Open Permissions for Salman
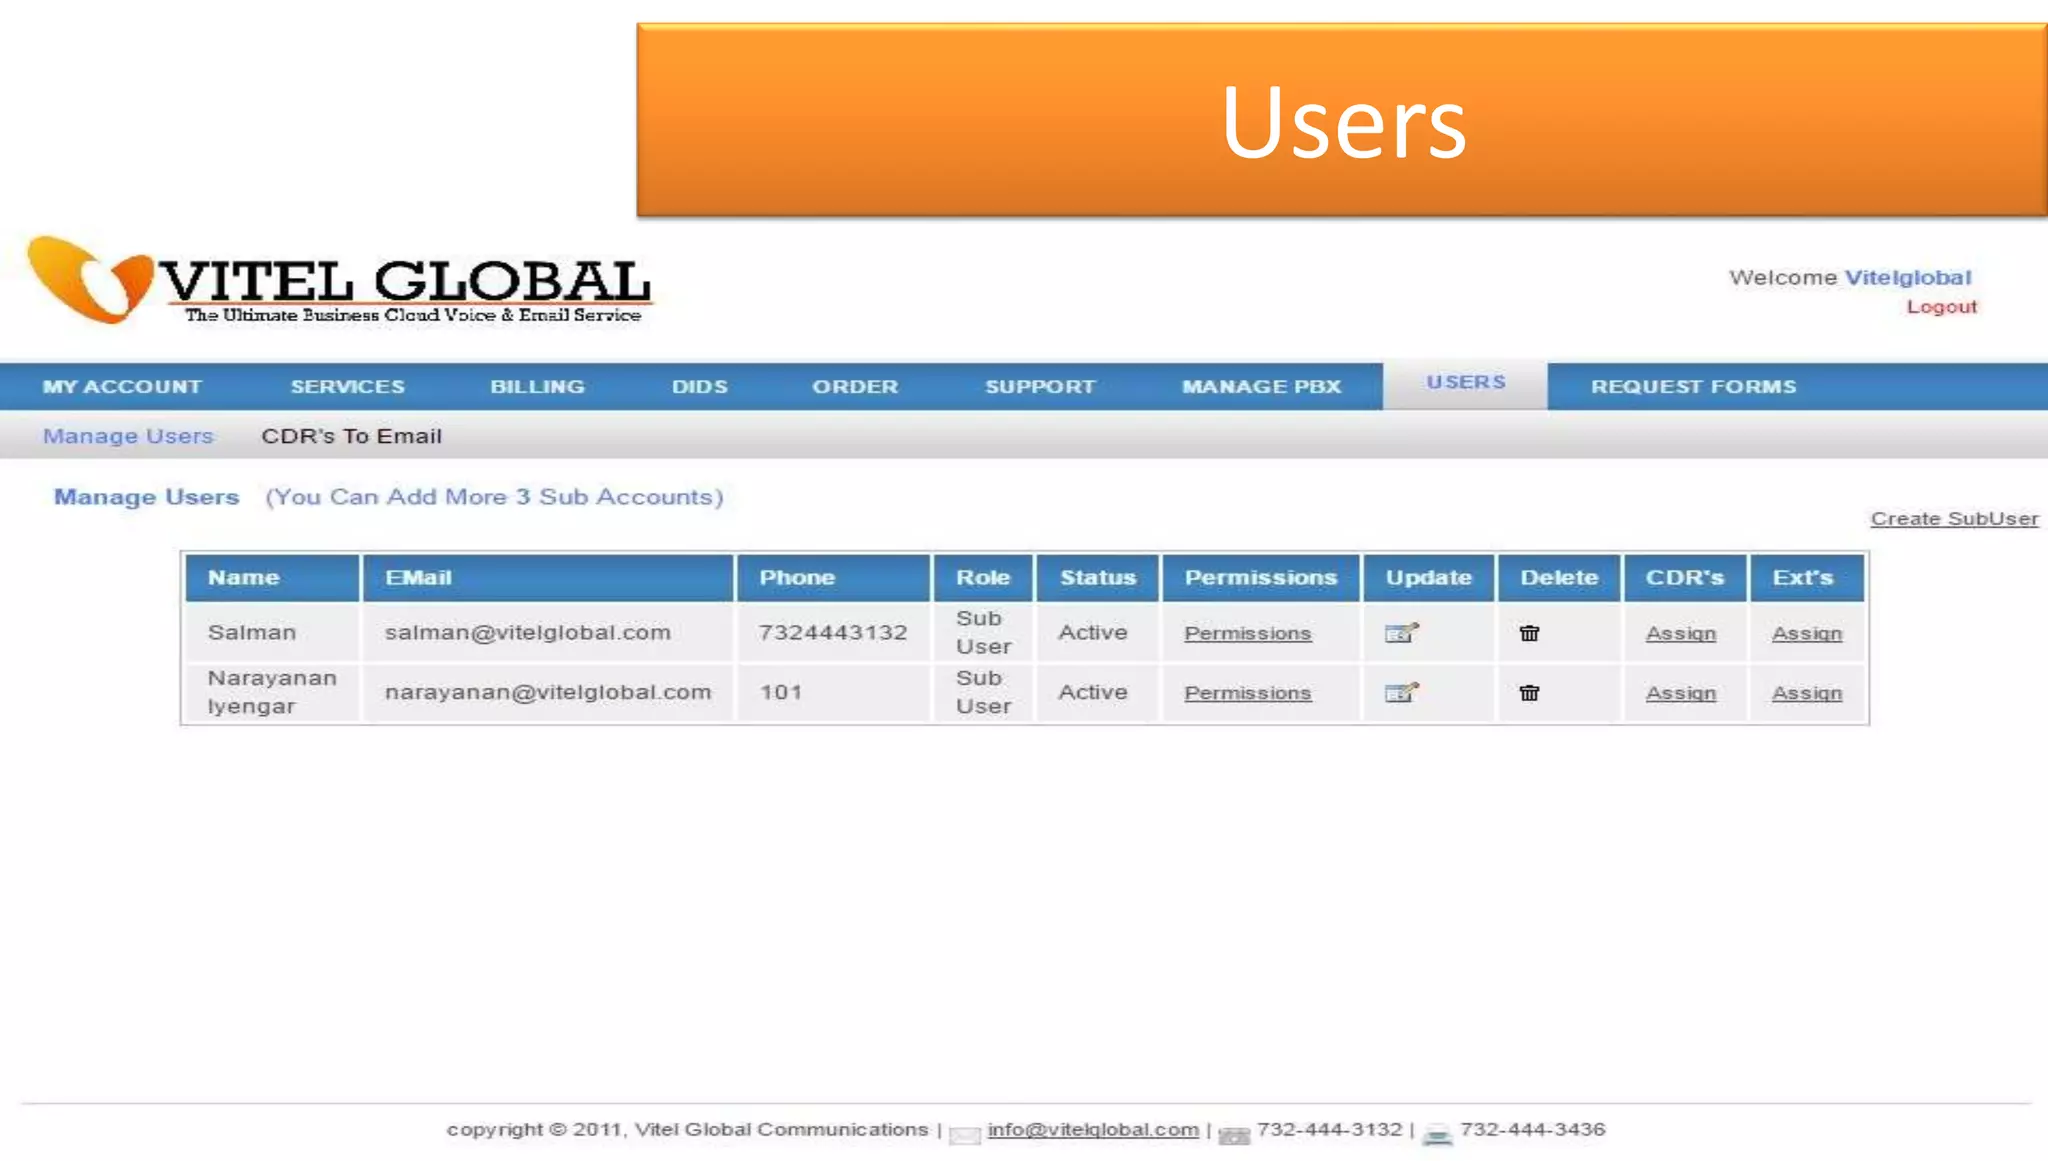 [x=1247, y=633]
